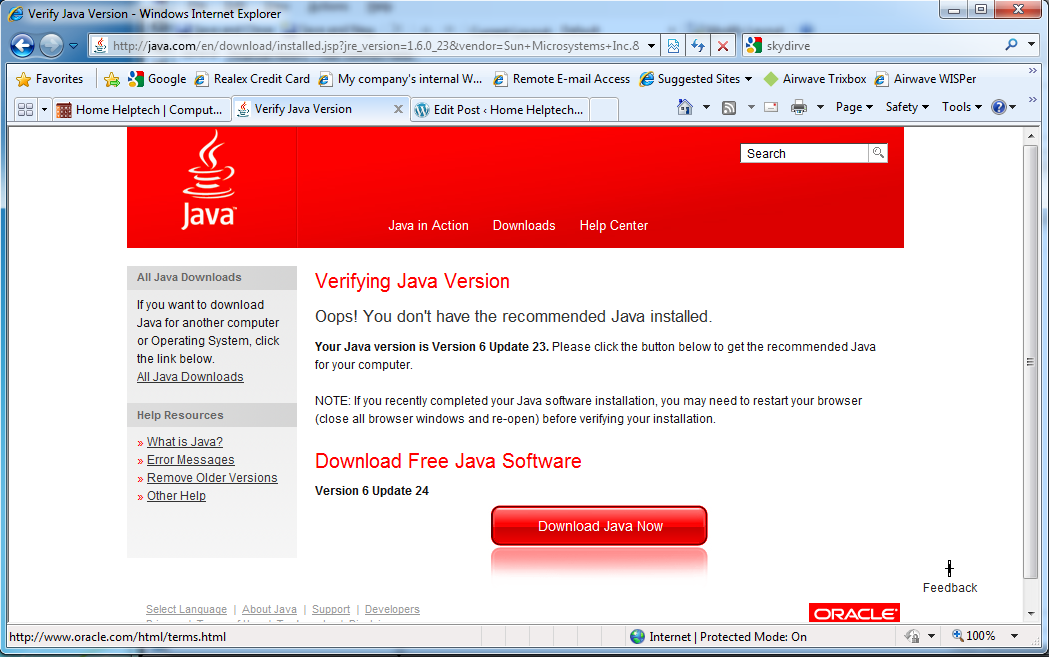Open the Remove Older Versions link
Viewport: 1049px width, 657px height.
click(x=212, y=478)
